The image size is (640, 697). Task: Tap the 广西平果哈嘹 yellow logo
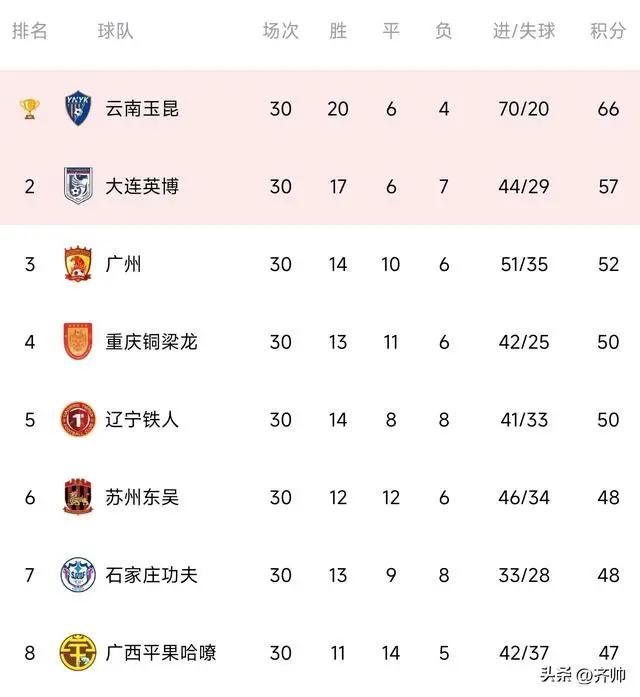78,653
